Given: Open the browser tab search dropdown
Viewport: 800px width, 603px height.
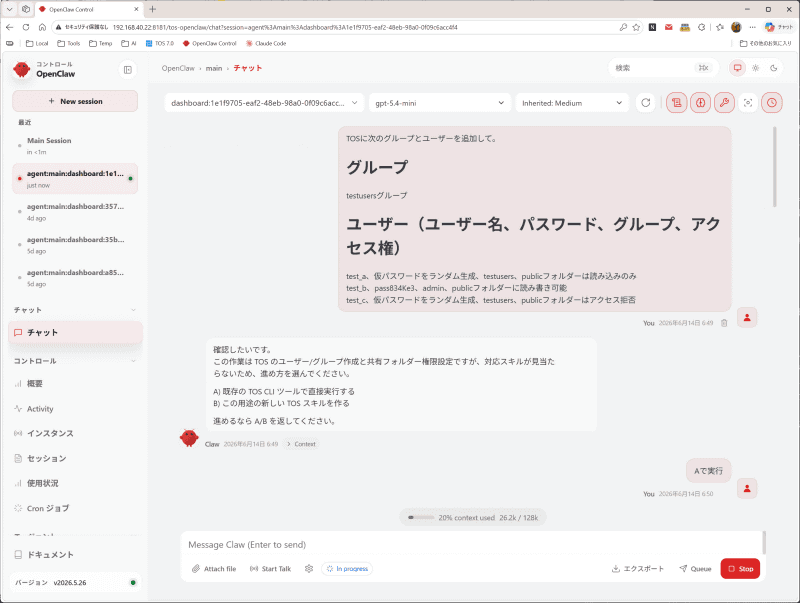Looking at the screenshot, I should [x=9, y=9].
